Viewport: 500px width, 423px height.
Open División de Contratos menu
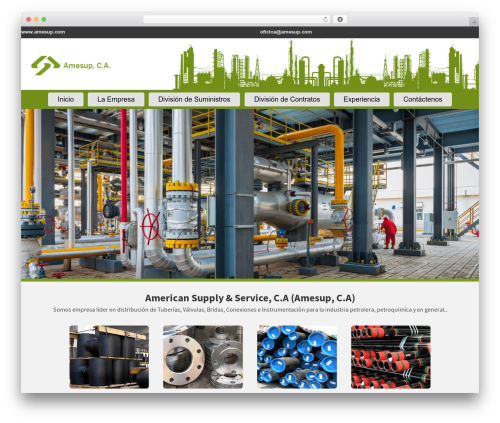(x=287, y=99)
